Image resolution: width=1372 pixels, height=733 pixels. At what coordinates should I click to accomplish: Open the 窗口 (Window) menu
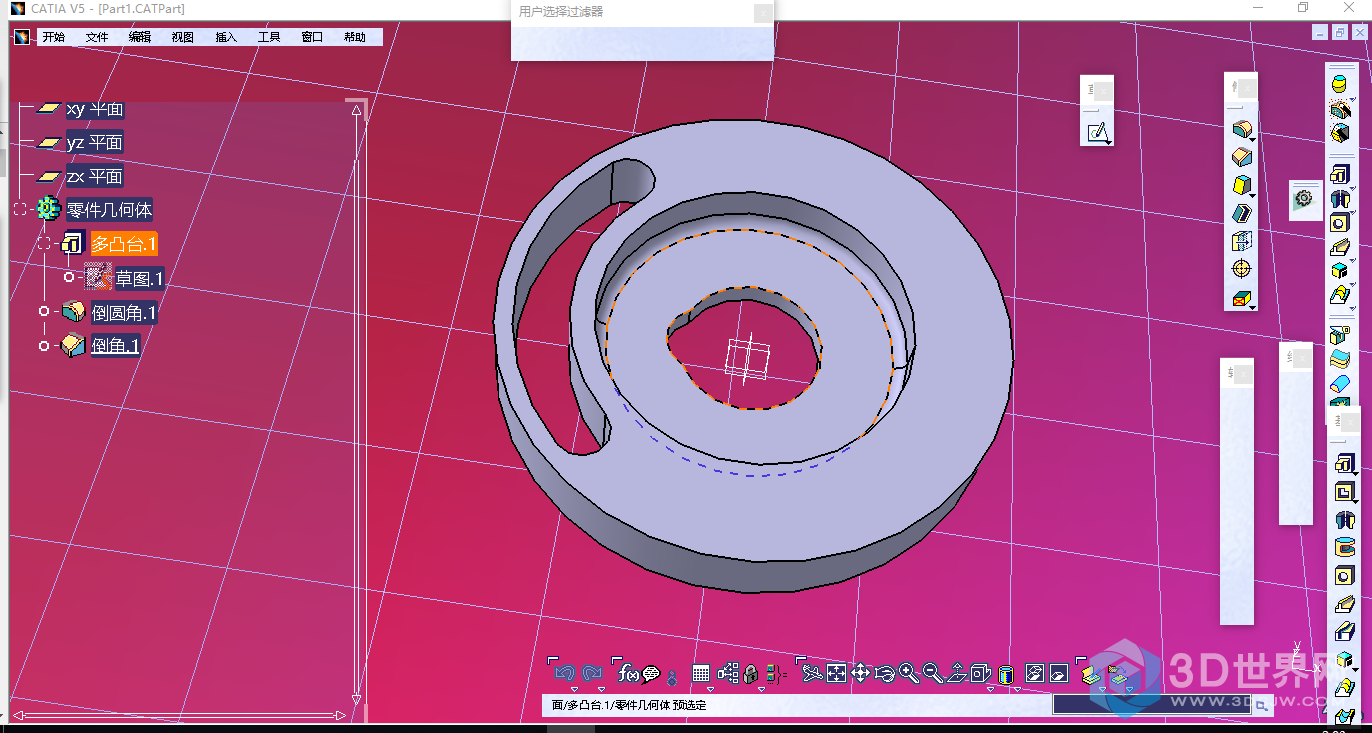[312, 37]
